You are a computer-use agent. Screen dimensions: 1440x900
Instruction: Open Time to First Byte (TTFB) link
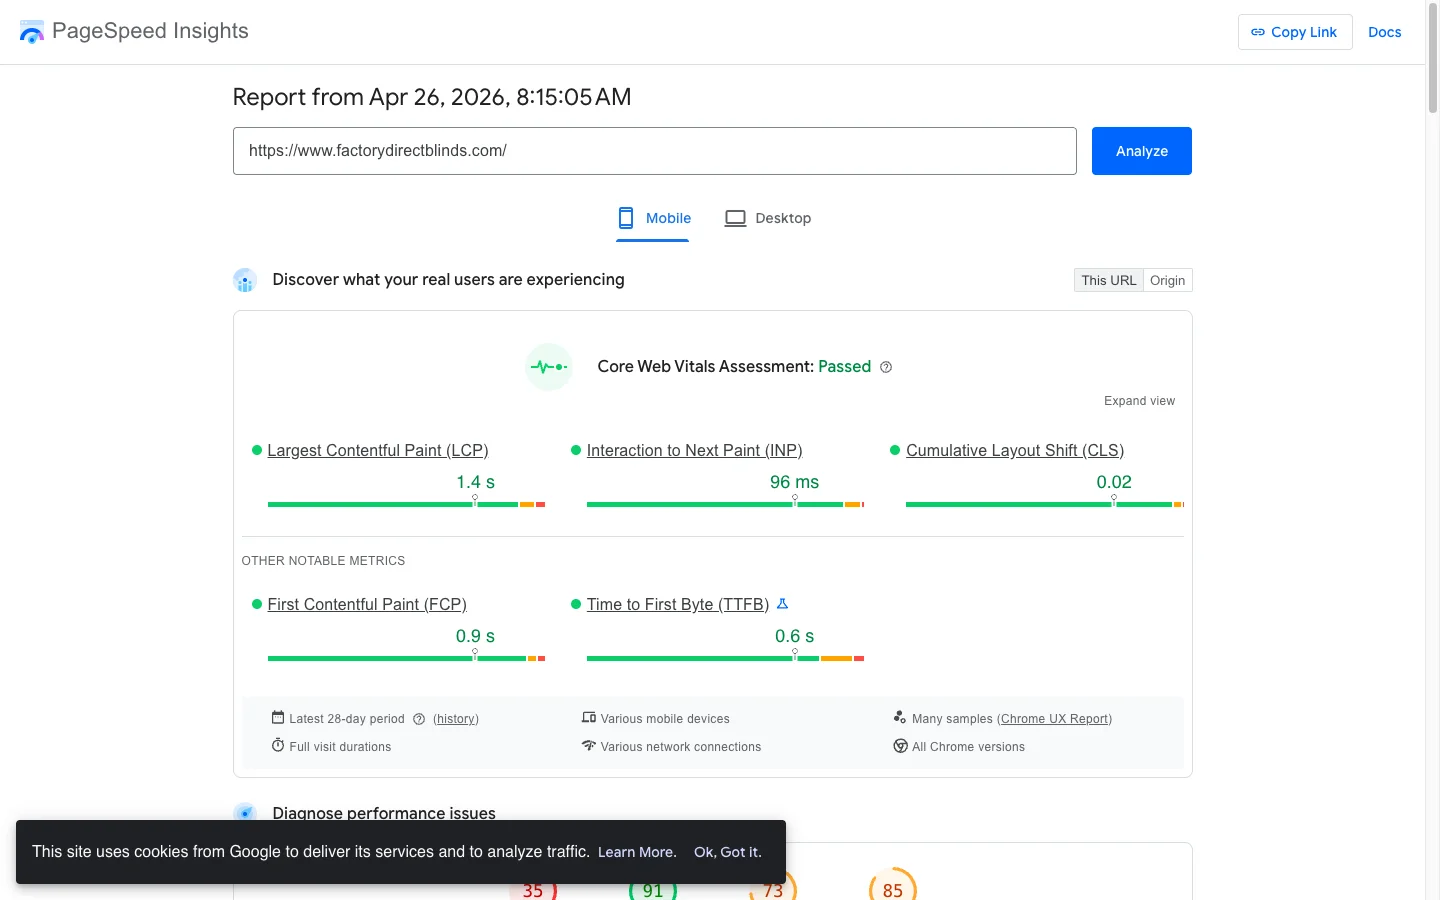click(x=678, y=605)
